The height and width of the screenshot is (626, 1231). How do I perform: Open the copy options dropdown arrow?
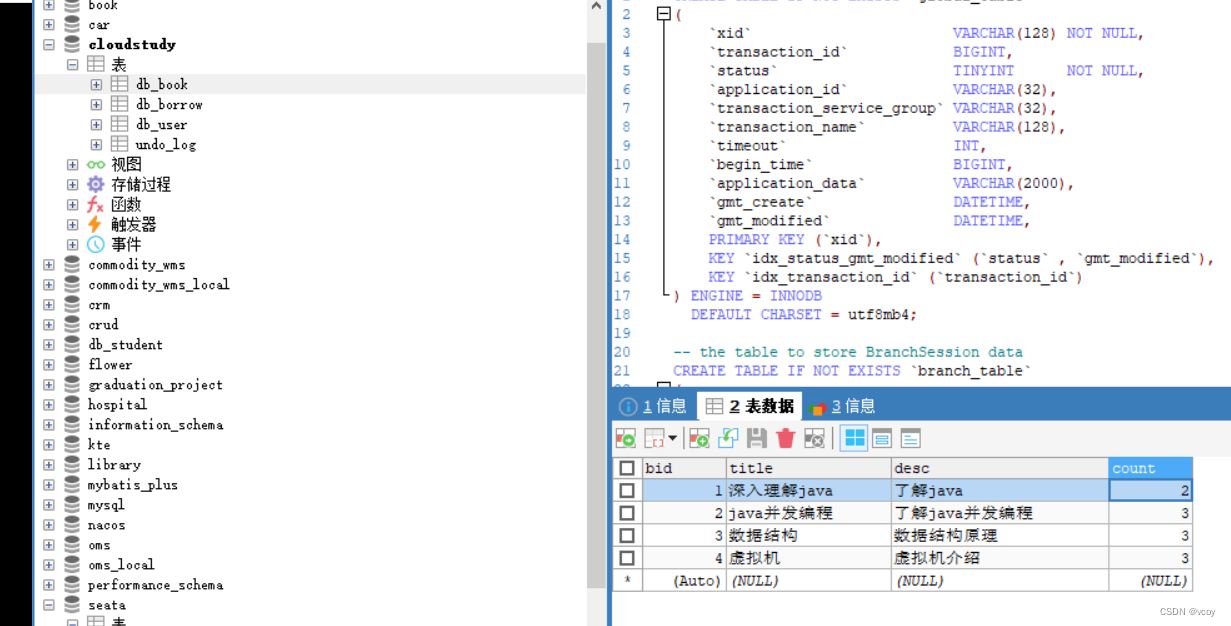(672, 438)
